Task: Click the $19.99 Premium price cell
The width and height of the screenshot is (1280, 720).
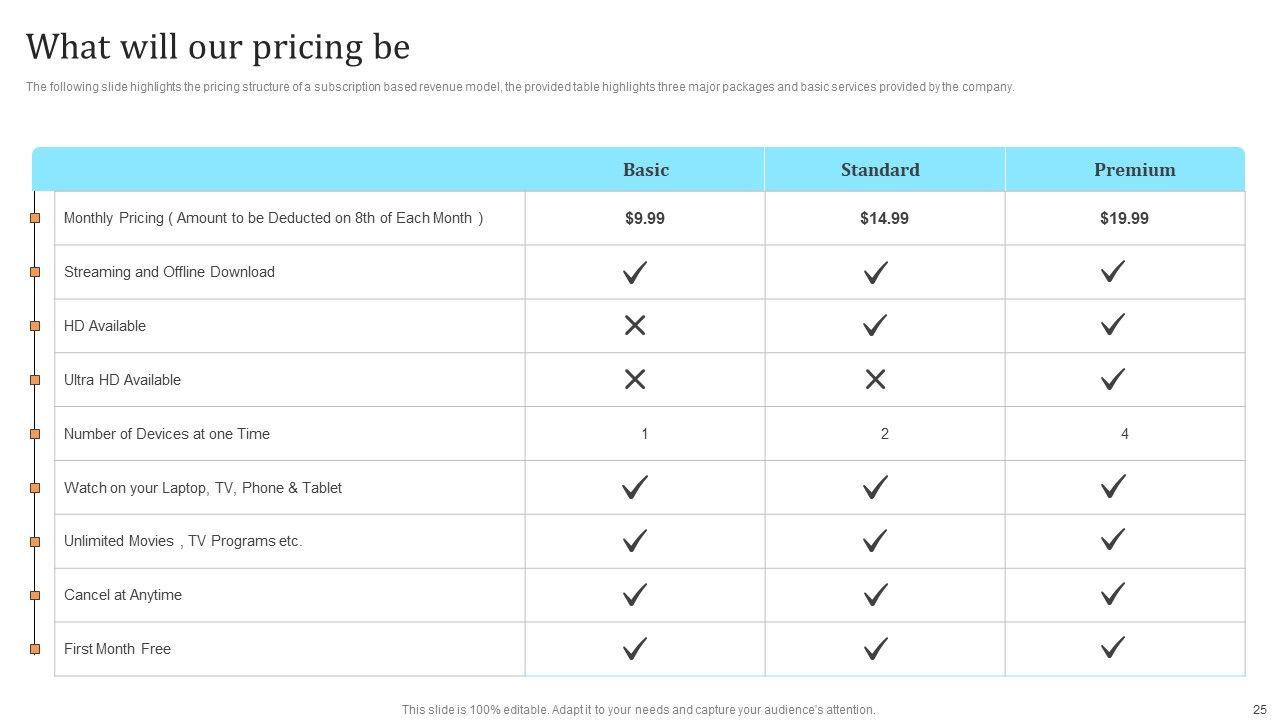Action: point(1124,218)
